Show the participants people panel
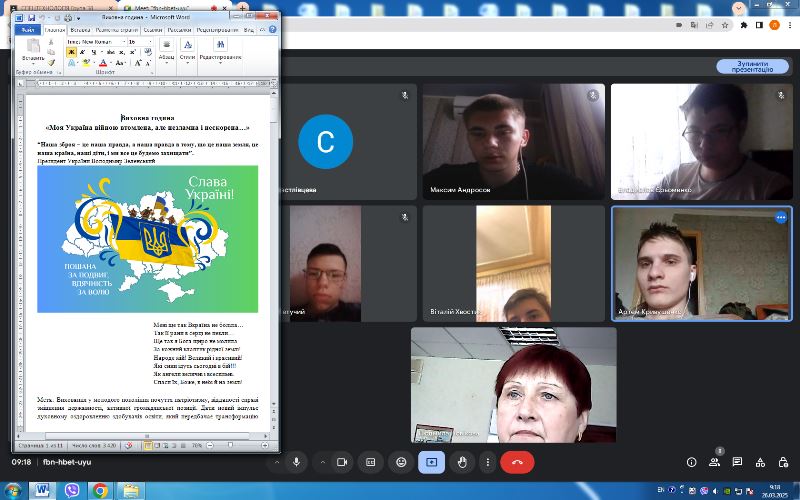 (715, 462)
